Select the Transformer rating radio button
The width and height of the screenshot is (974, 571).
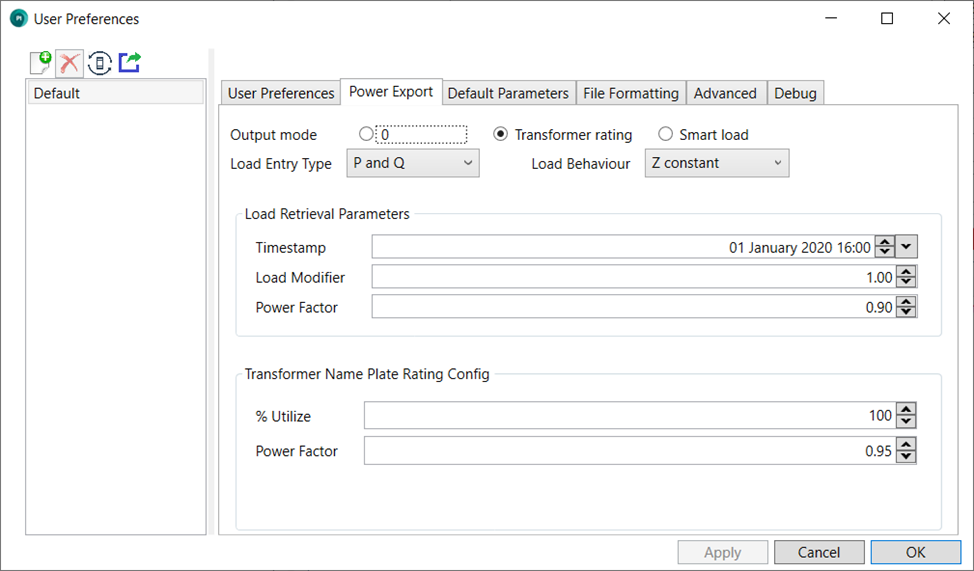pyautogui.click(x=501, y=135)
